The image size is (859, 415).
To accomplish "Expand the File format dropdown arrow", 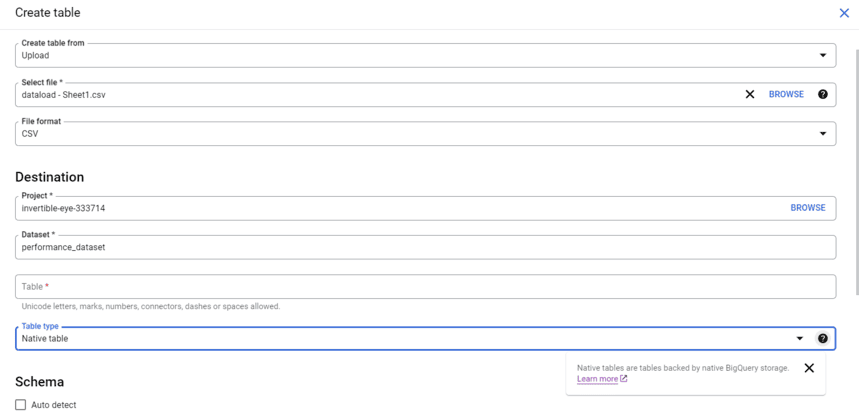I will pyautogui.click(x=822, y=134).
